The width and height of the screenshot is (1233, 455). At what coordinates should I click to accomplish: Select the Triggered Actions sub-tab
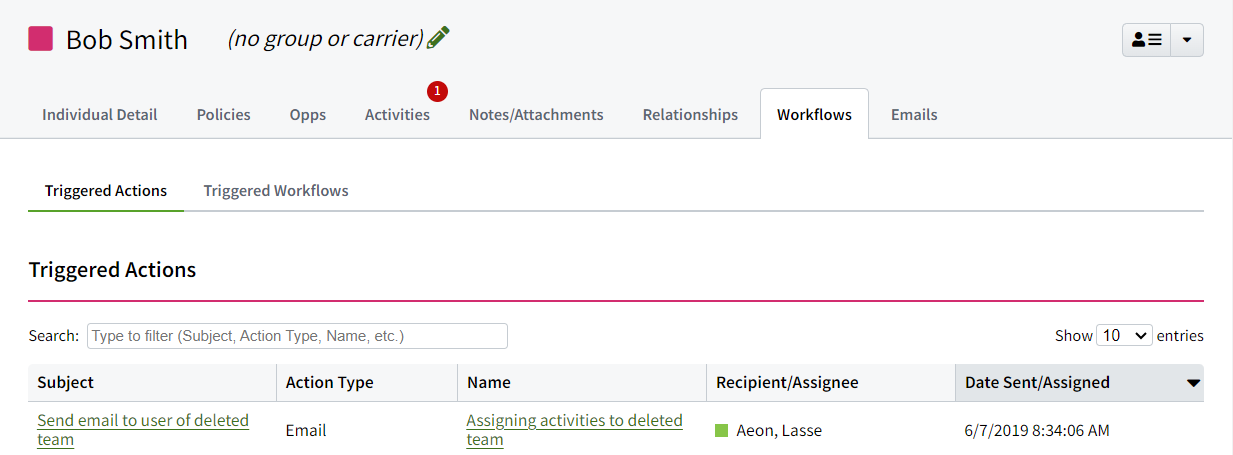pyautogui.click(x=106, y=190)
